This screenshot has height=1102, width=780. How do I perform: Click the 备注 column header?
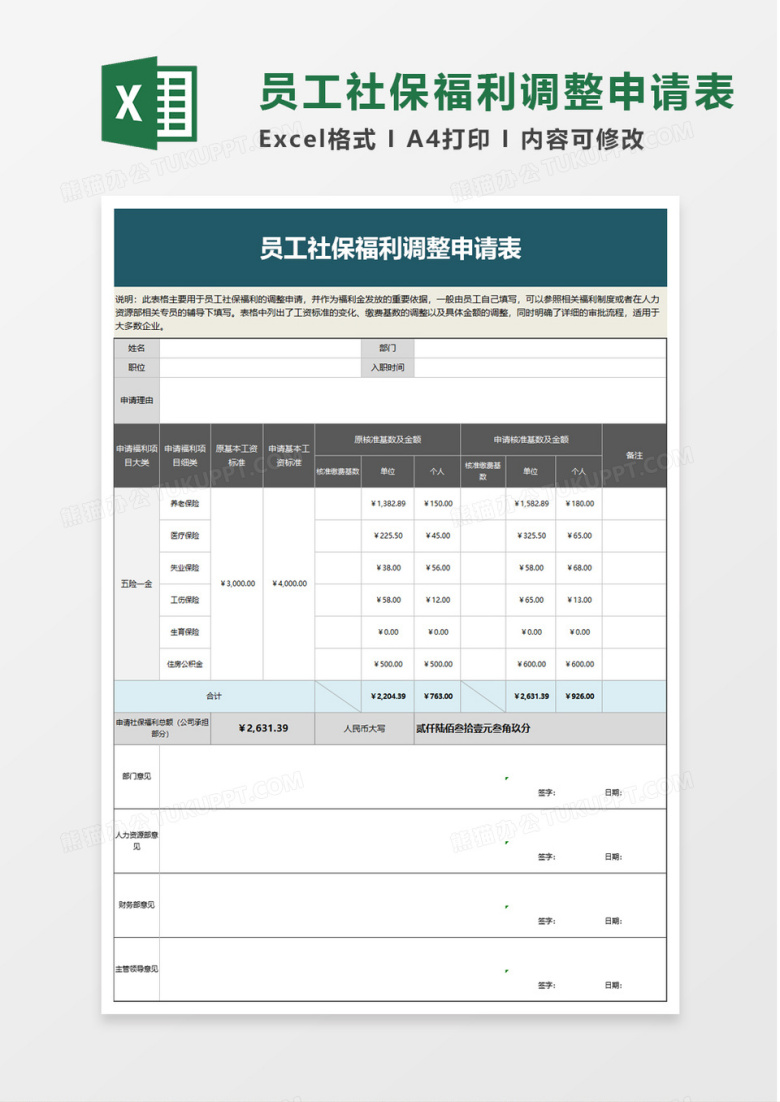click(634, 455)
